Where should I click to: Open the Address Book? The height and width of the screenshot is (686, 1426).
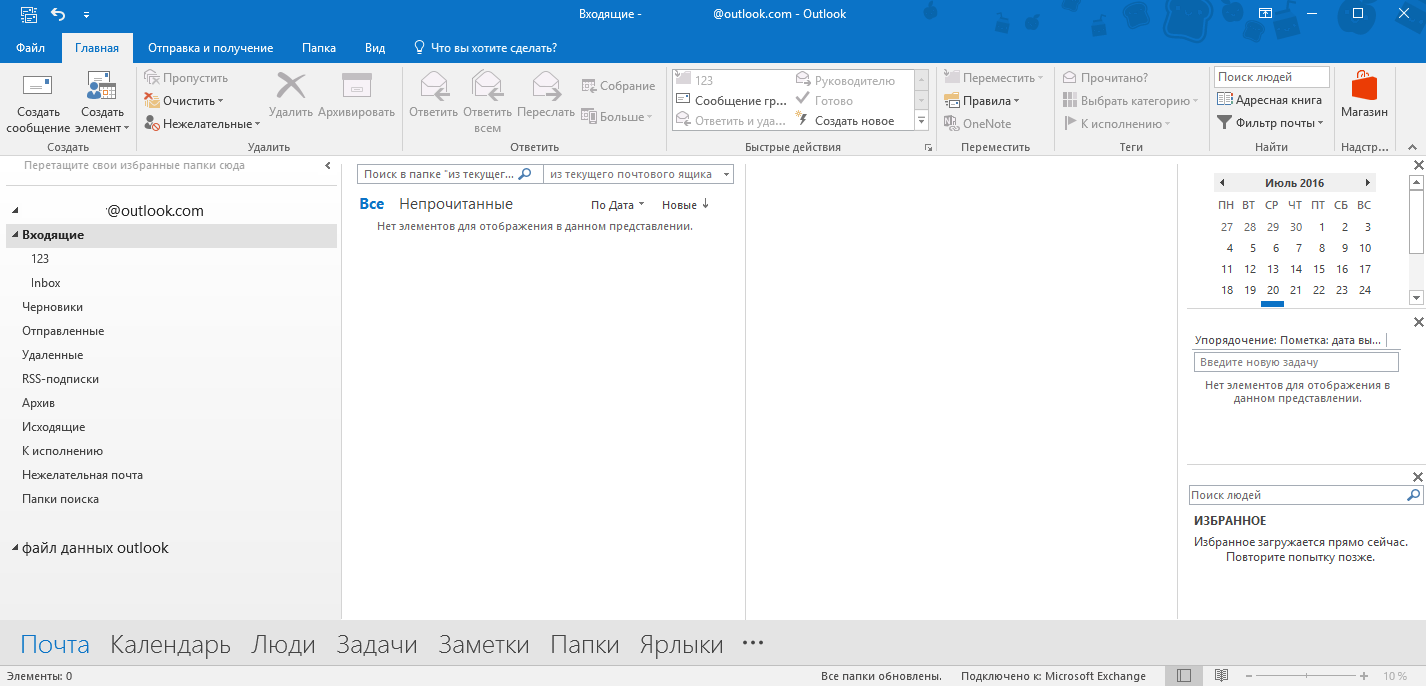(1270, 100)
